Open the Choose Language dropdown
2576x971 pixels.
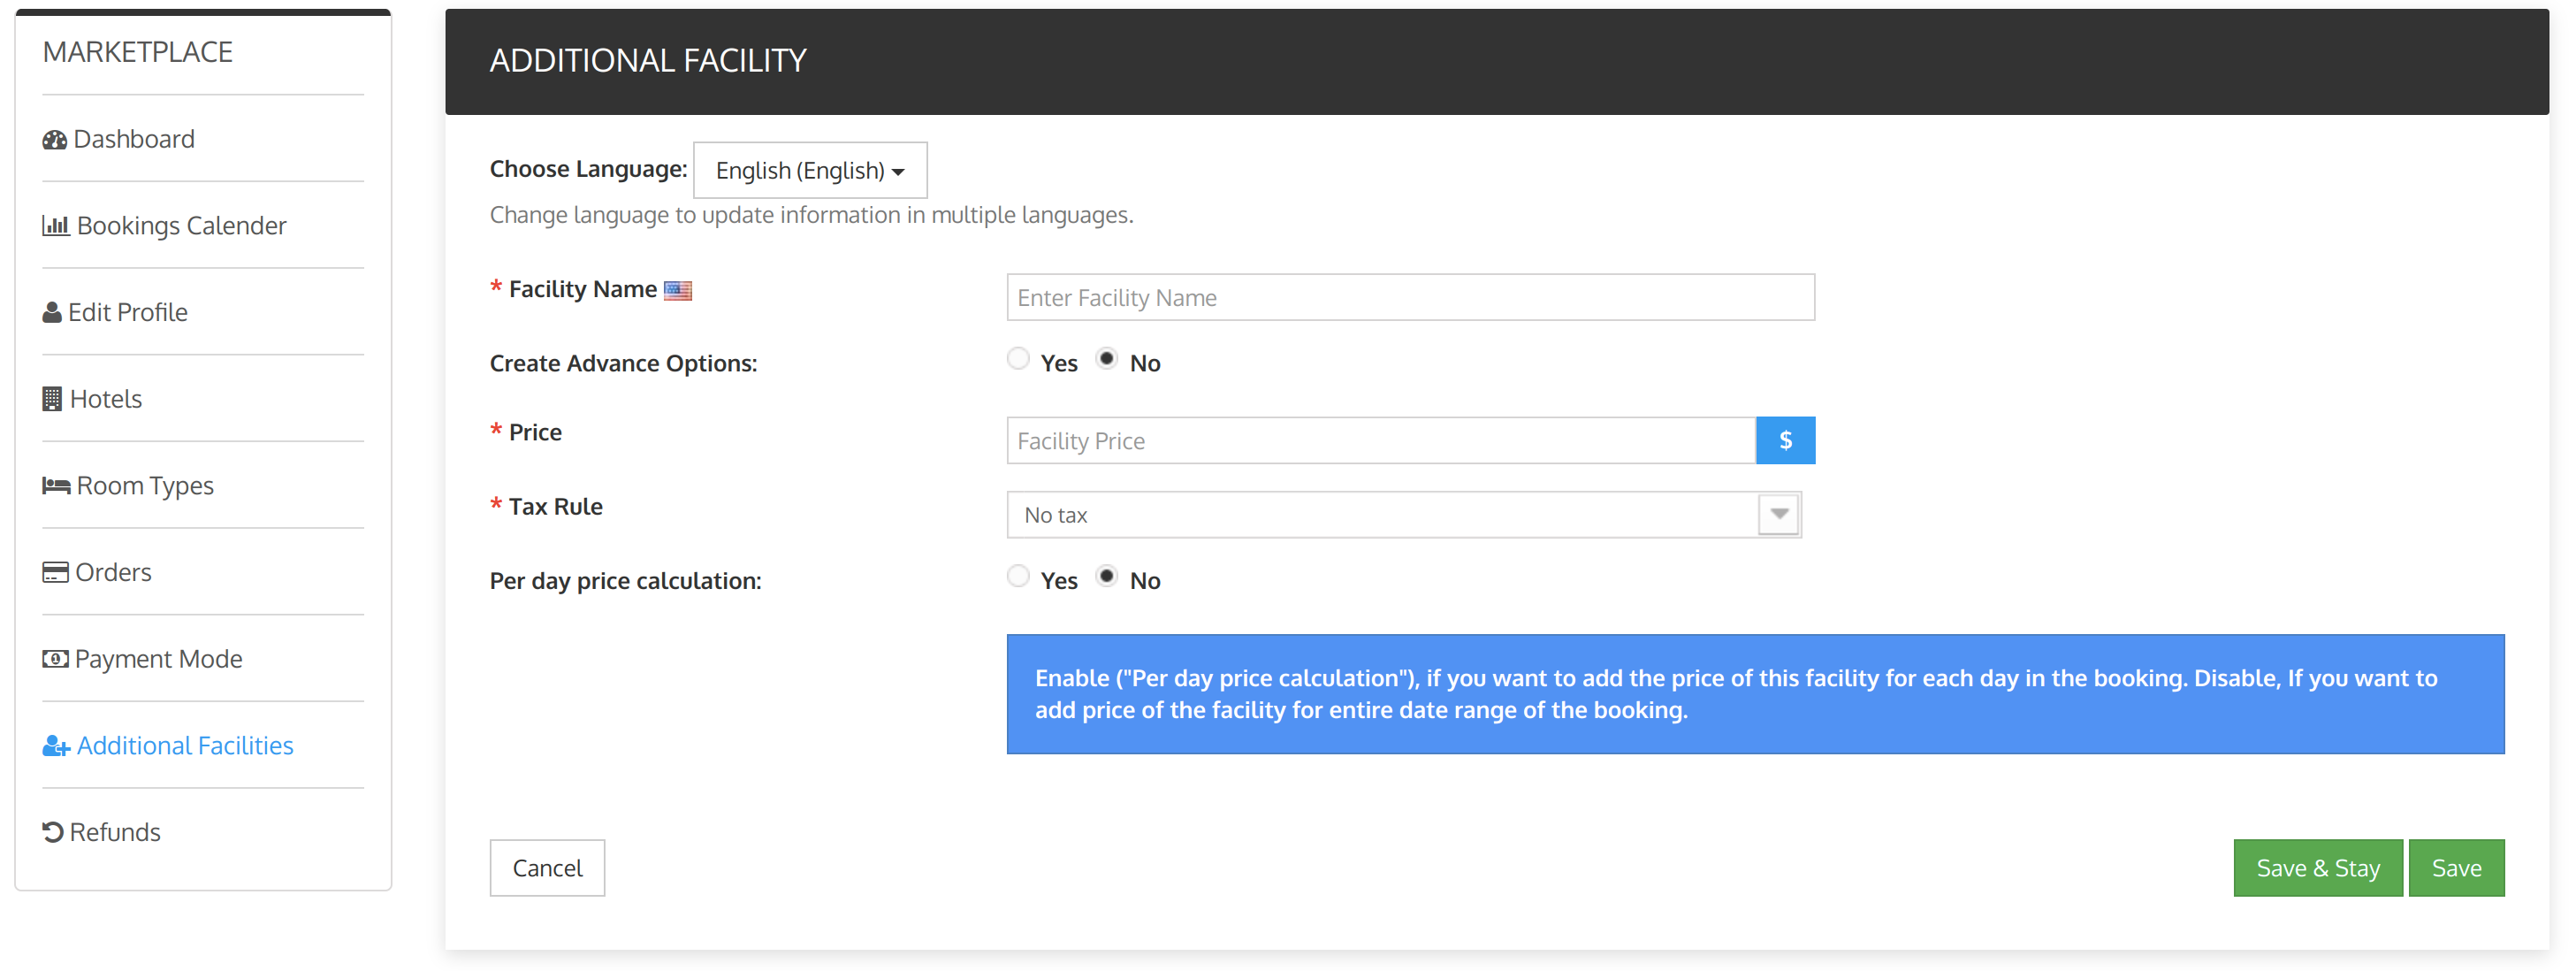[x=806, y=169]
